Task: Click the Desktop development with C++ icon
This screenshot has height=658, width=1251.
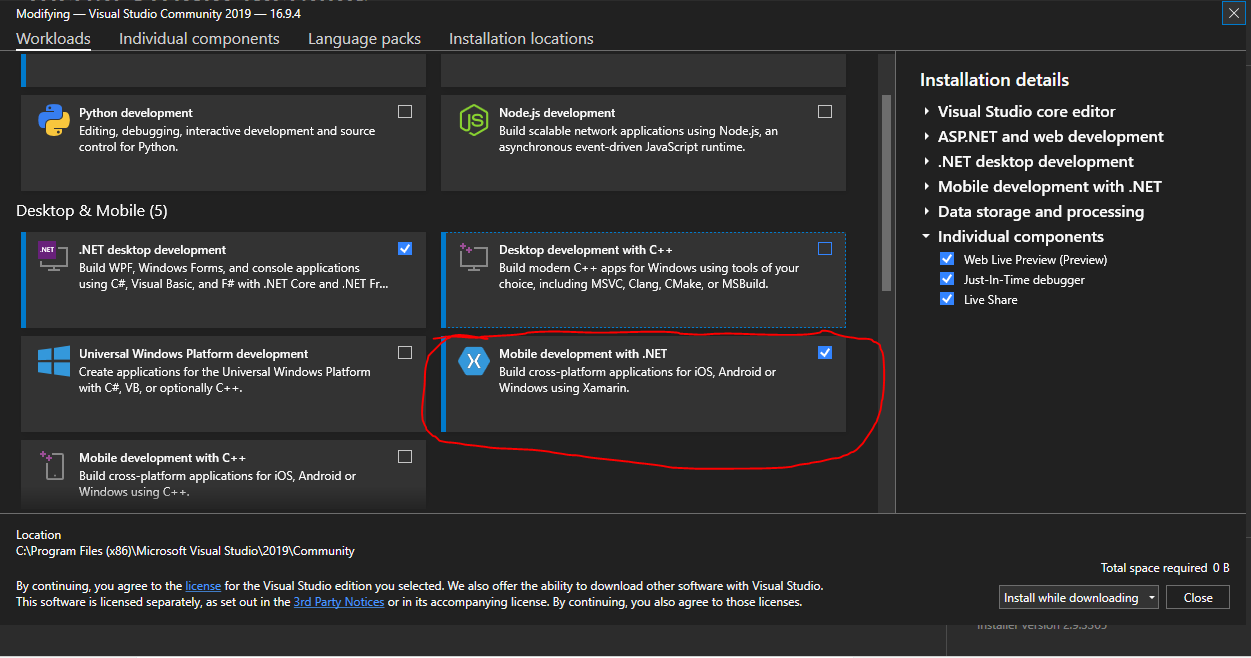Action: (473, 256)
